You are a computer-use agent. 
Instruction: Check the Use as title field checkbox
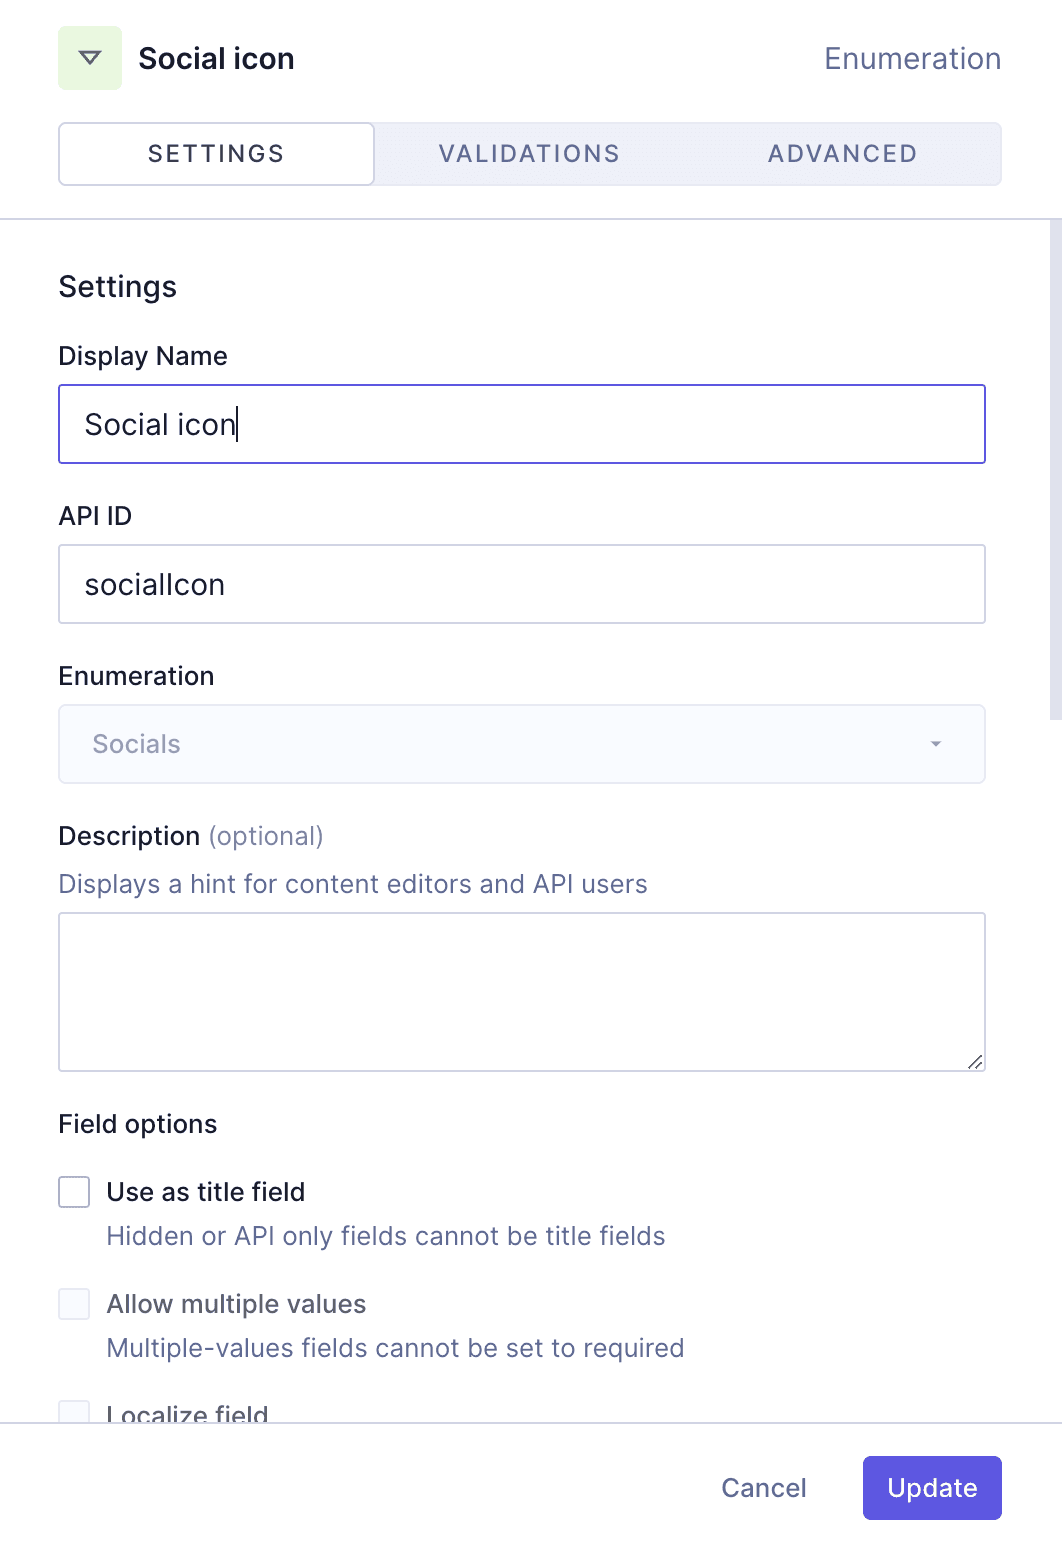coord(74,1192)
